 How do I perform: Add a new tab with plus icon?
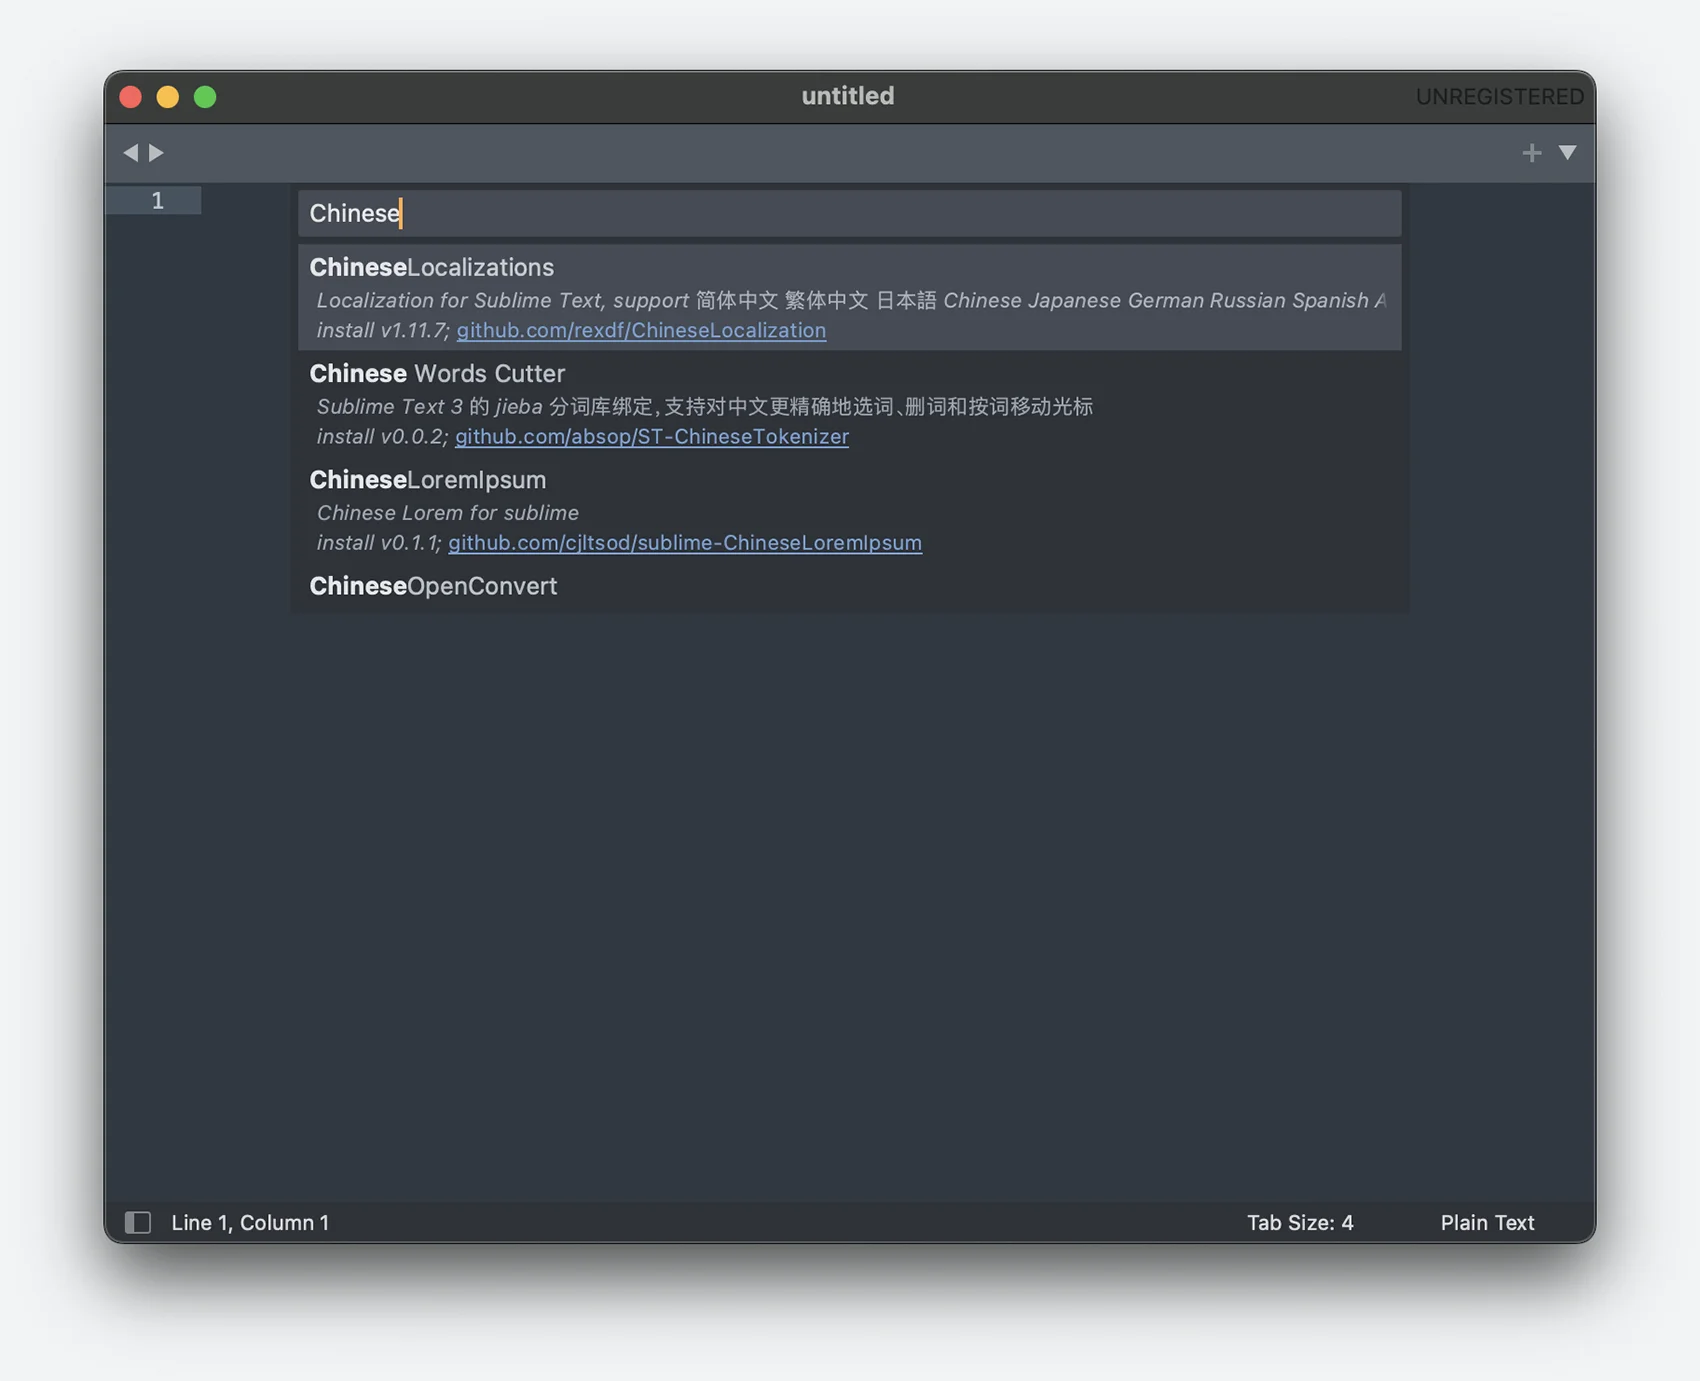tap(1531, 153)
